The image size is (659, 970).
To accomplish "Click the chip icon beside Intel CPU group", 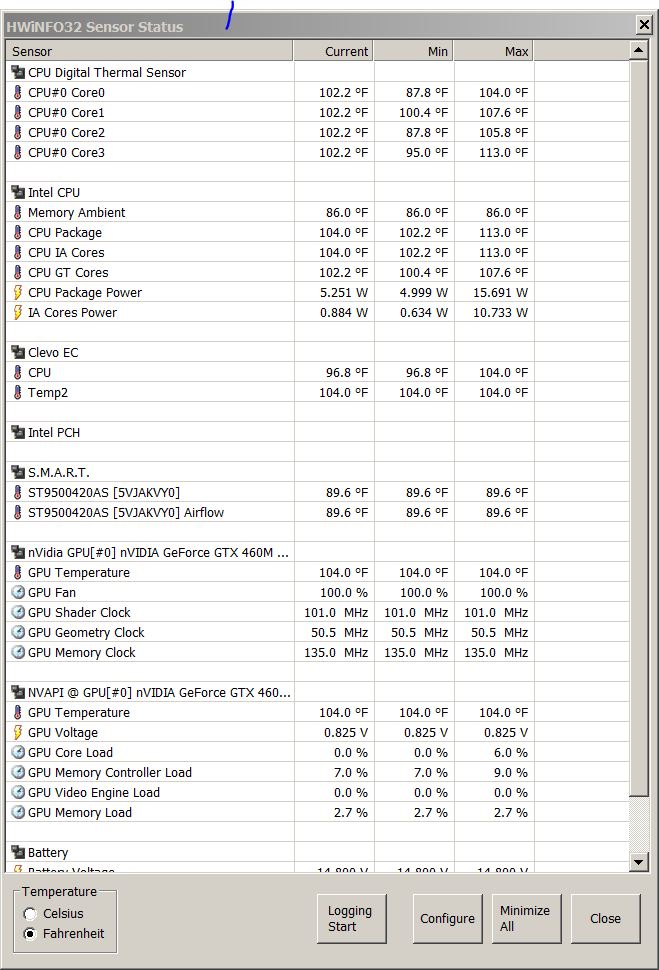I will click(17, 192).
